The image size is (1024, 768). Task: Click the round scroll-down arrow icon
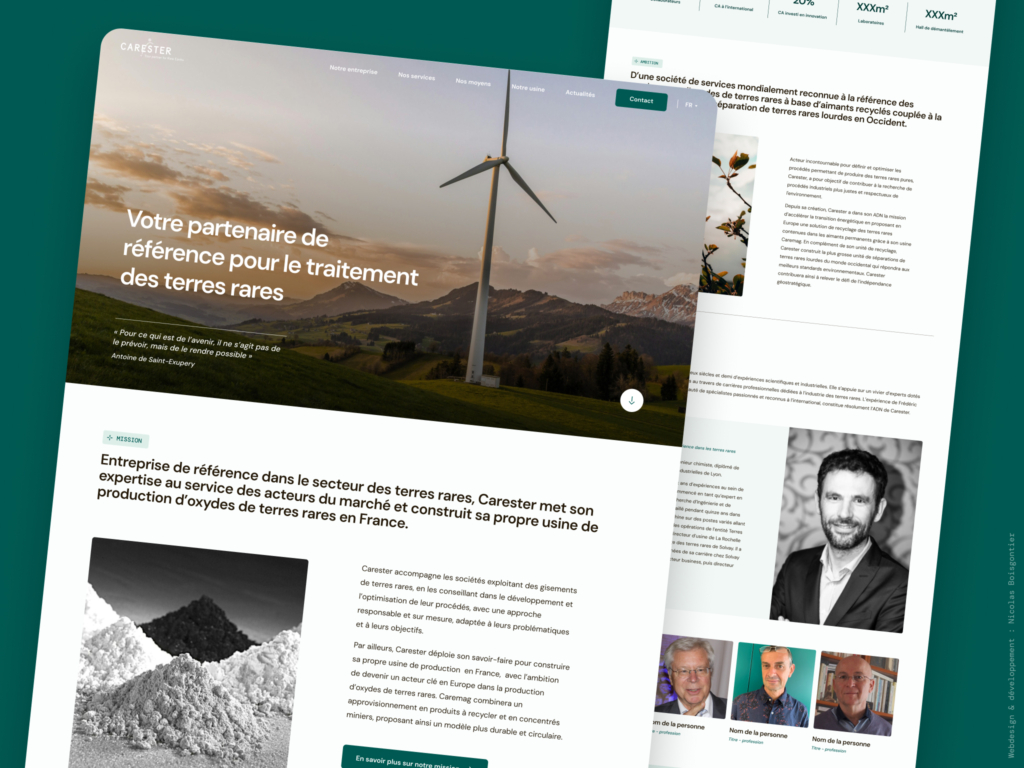click(632, 400)
